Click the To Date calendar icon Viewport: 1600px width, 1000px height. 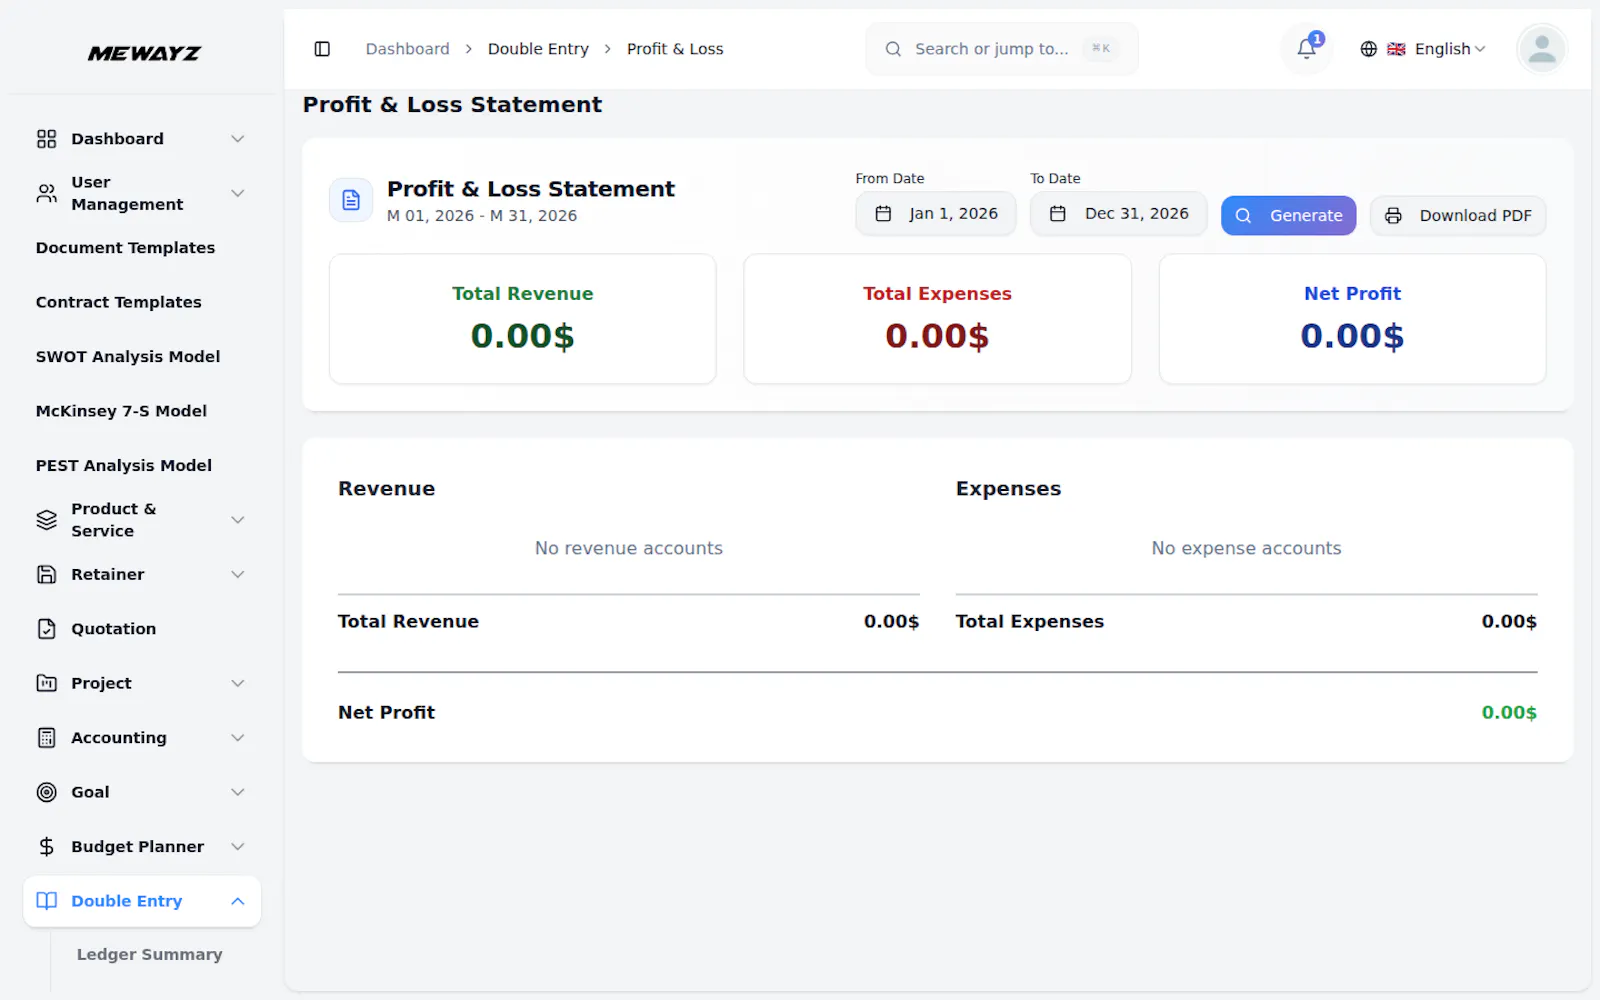[1057, 214]
